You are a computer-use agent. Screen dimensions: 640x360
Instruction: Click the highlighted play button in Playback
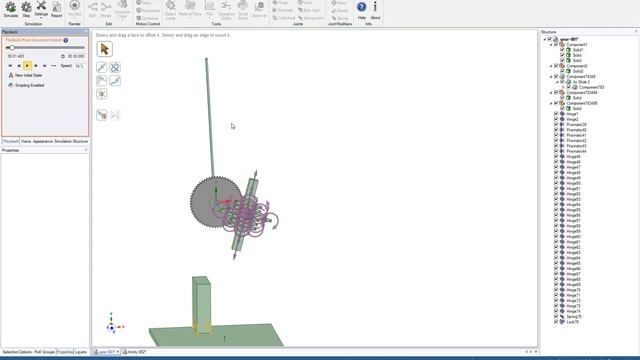(x=27, y=66)
